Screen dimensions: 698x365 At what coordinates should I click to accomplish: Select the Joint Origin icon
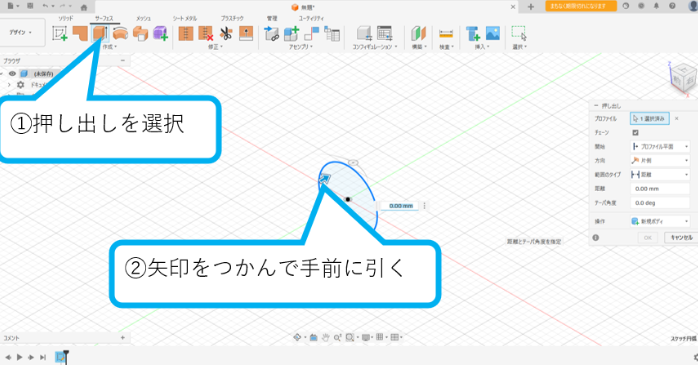click(312, 34)
